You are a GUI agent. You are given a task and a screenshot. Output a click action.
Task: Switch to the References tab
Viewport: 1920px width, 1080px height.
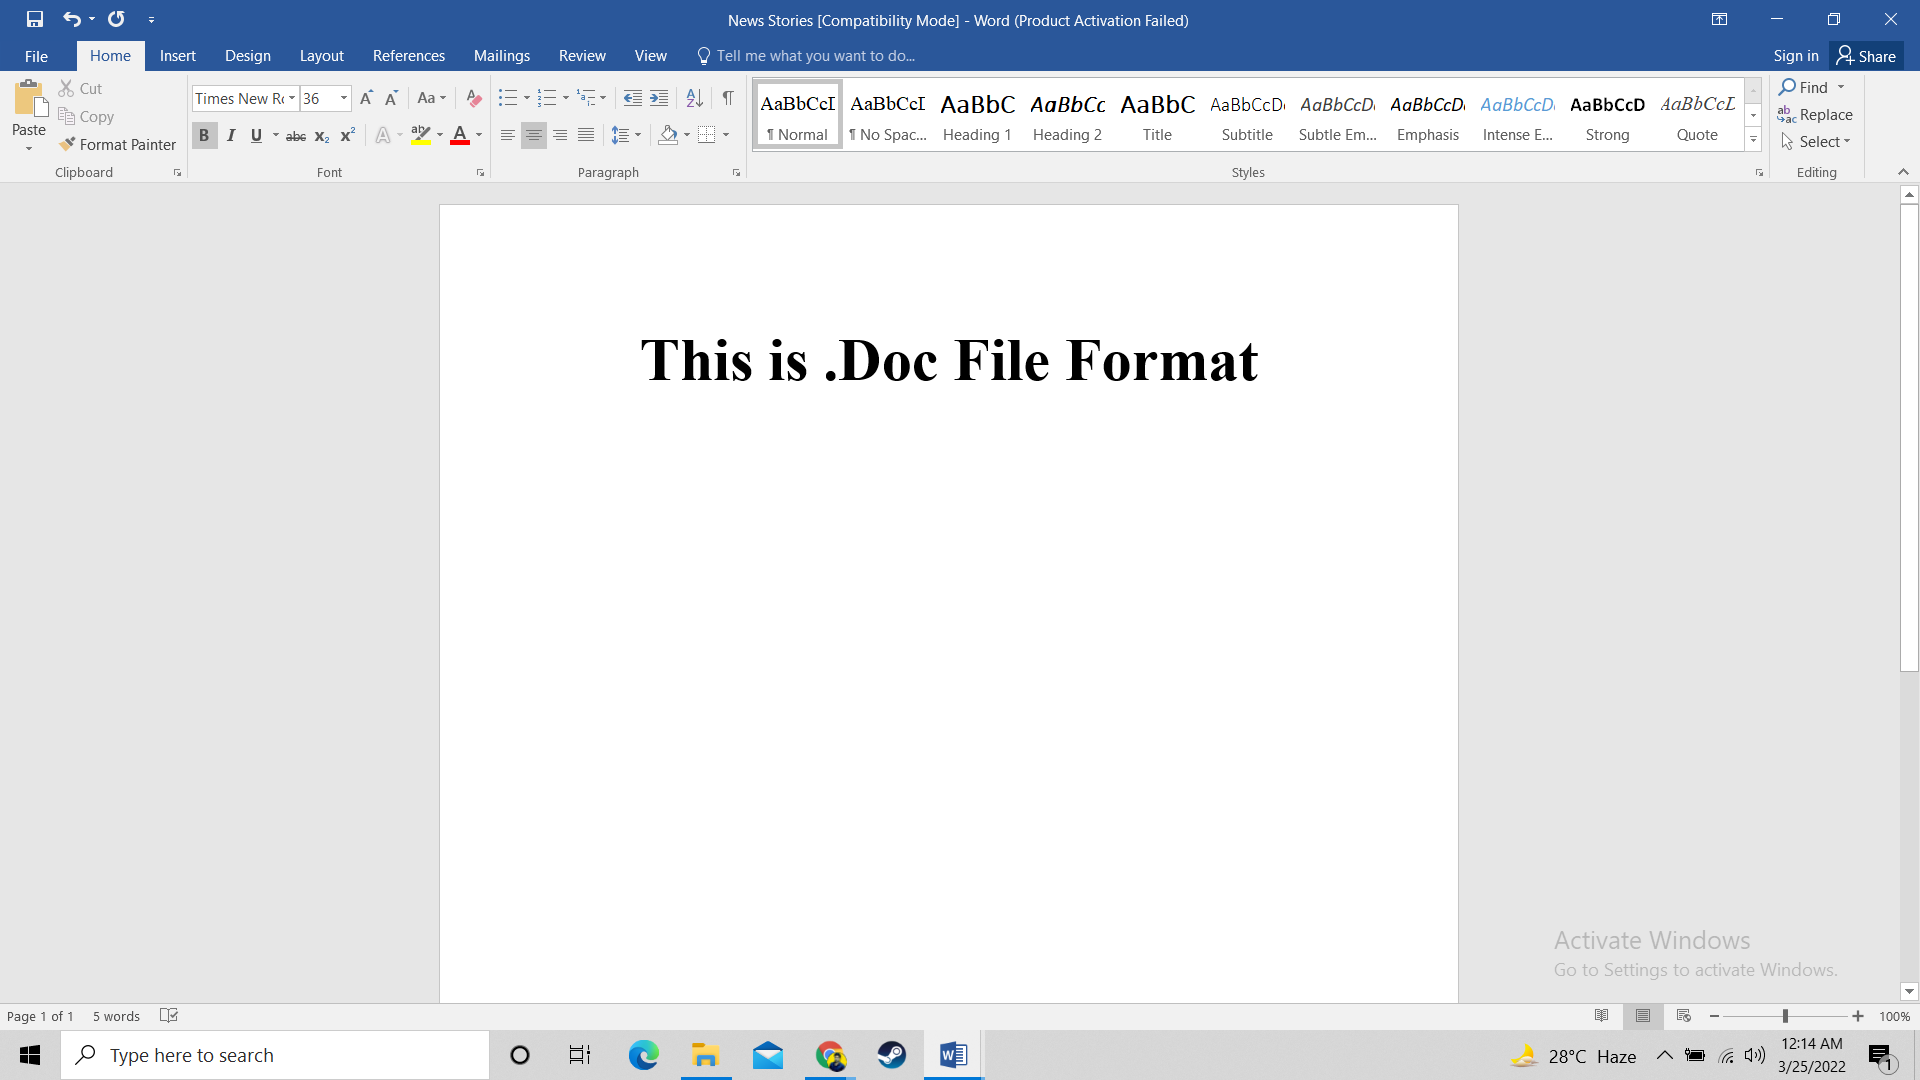(x=409, y=56)
